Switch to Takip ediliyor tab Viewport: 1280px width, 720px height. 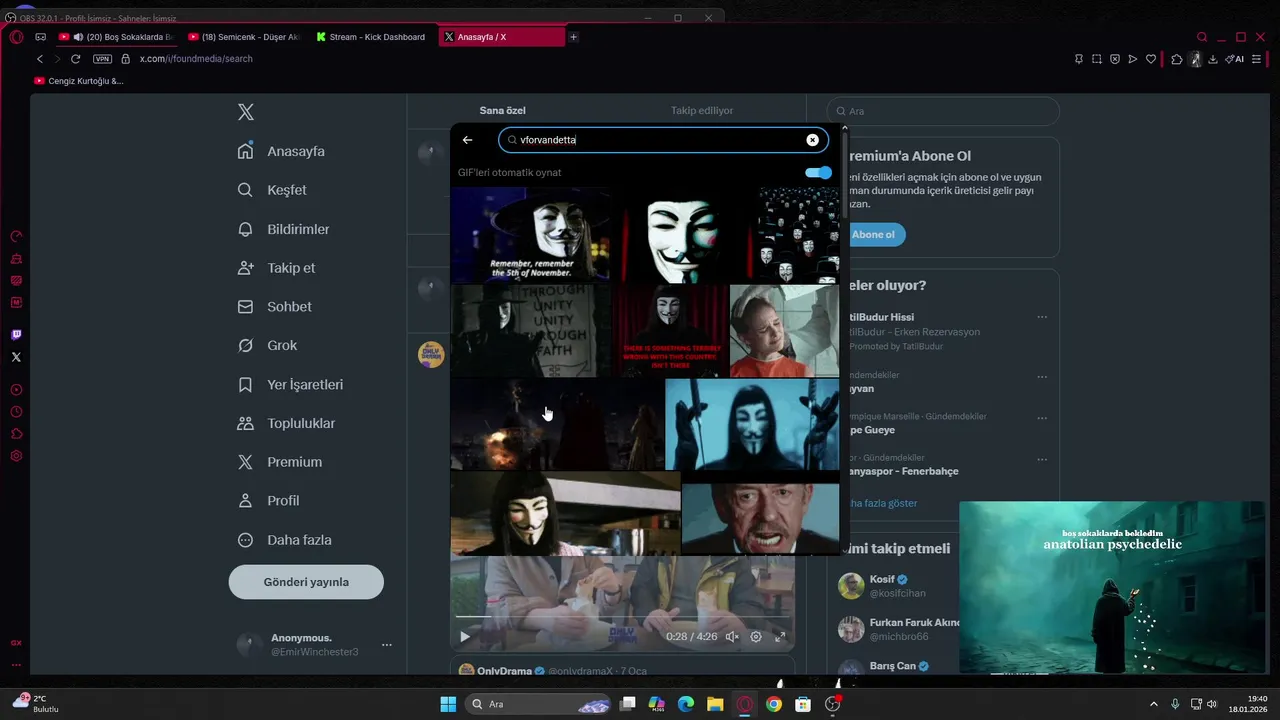[x=702, y=110]
